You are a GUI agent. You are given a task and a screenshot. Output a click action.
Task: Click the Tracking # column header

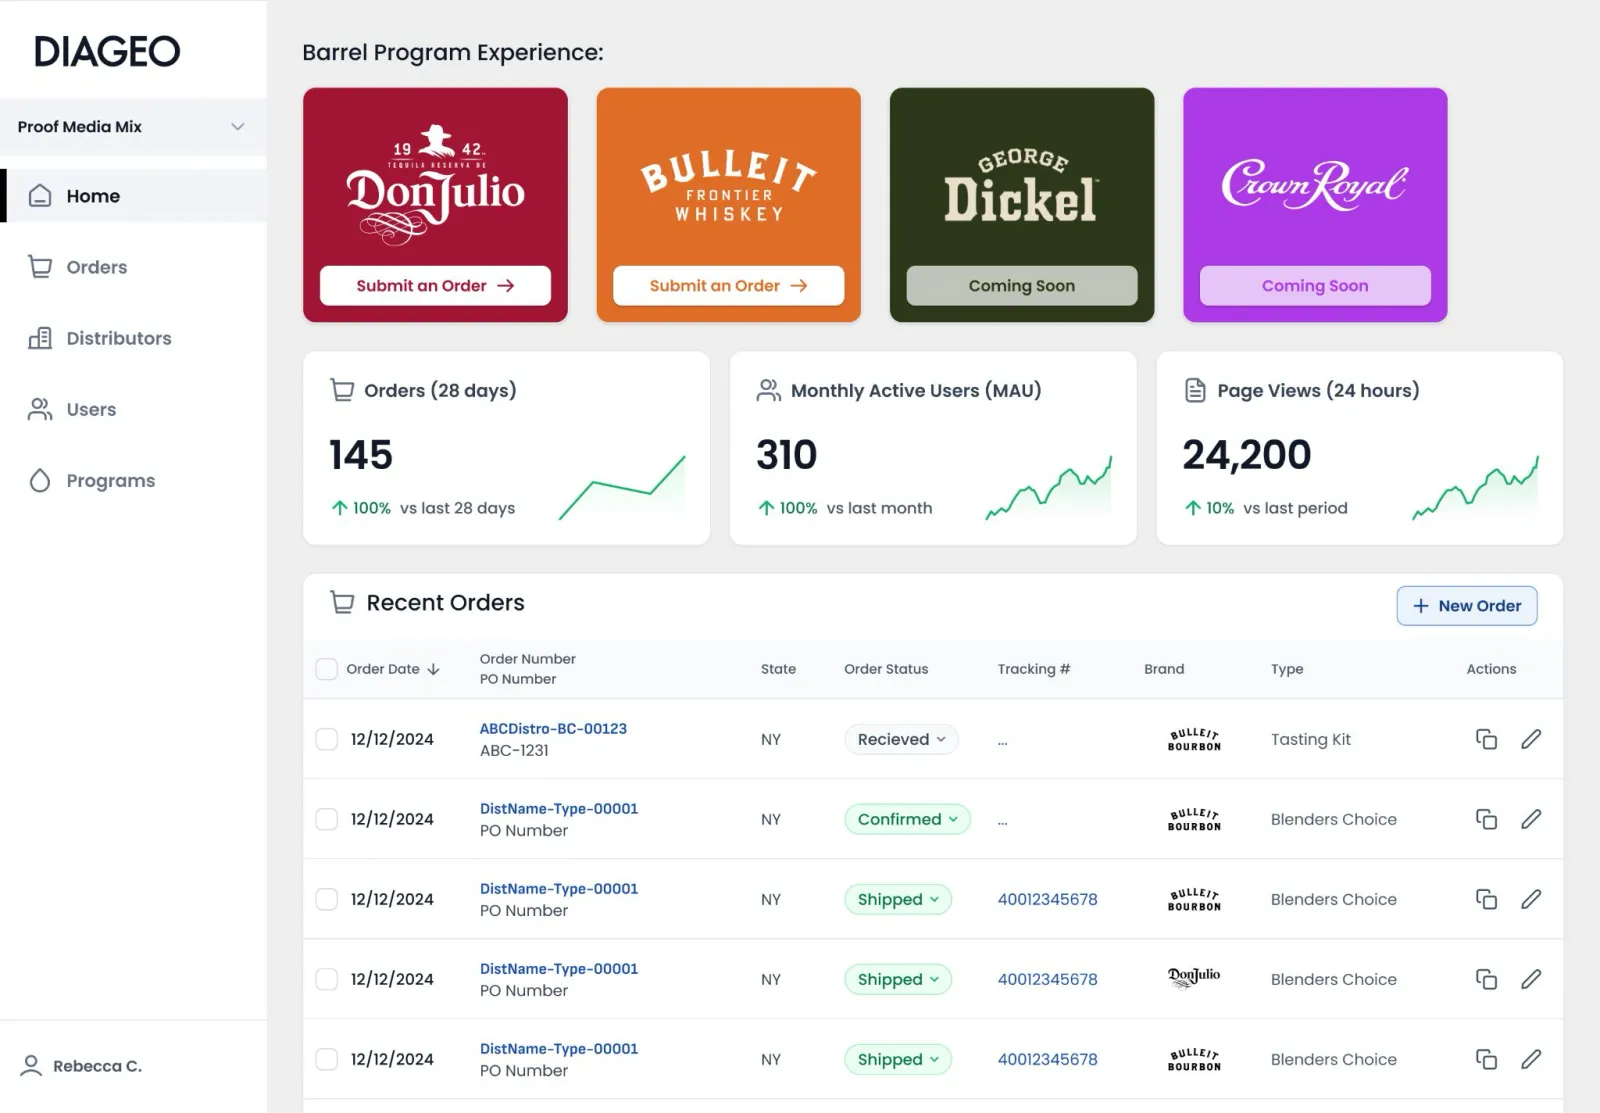click(1034, 669)
